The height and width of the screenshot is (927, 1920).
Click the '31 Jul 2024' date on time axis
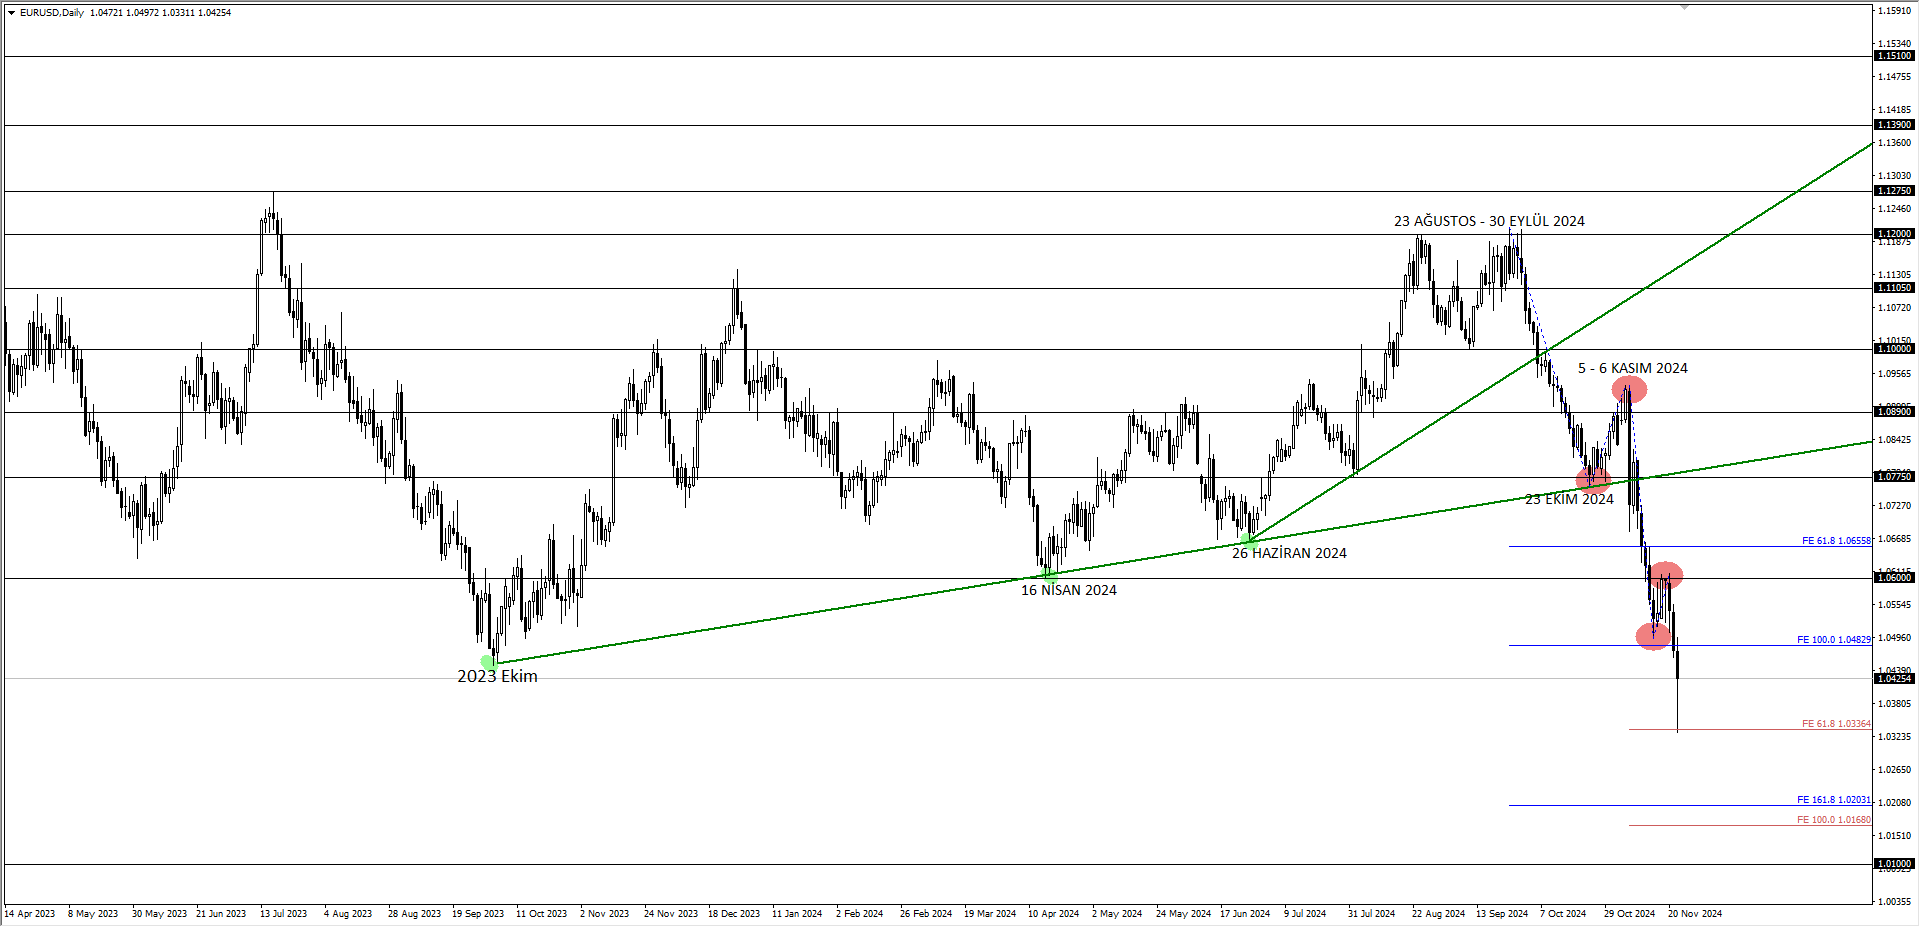click(x=1371, y=914)
